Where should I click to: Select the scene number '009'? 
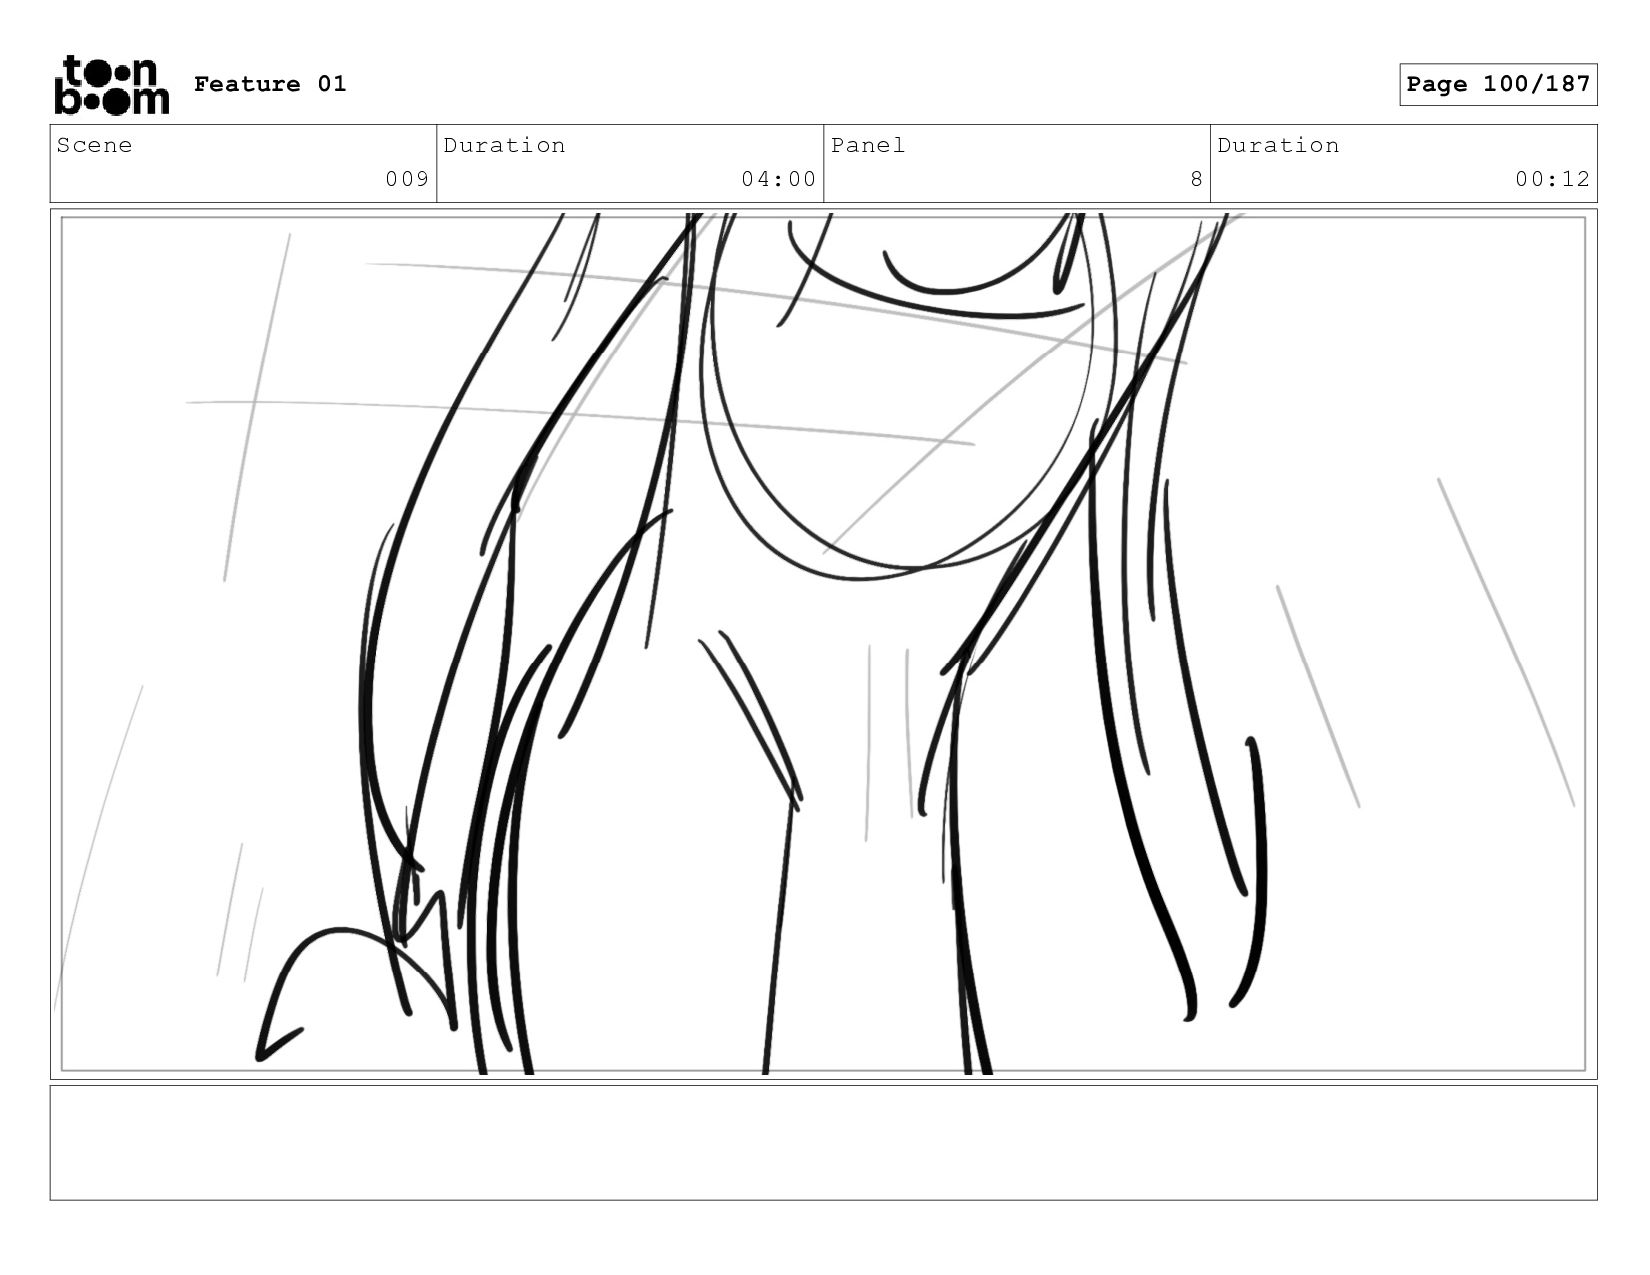pos(407,179)
